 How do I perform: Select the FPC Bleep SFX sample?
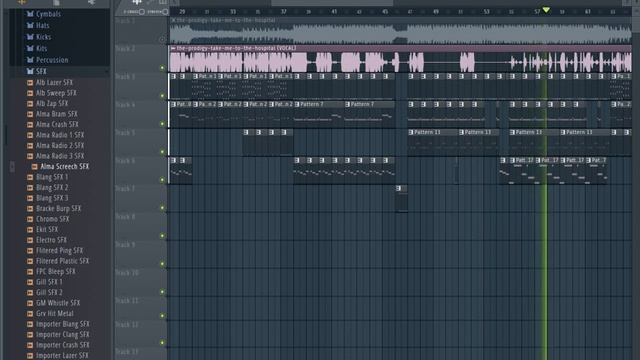click(x=56, y=272)
